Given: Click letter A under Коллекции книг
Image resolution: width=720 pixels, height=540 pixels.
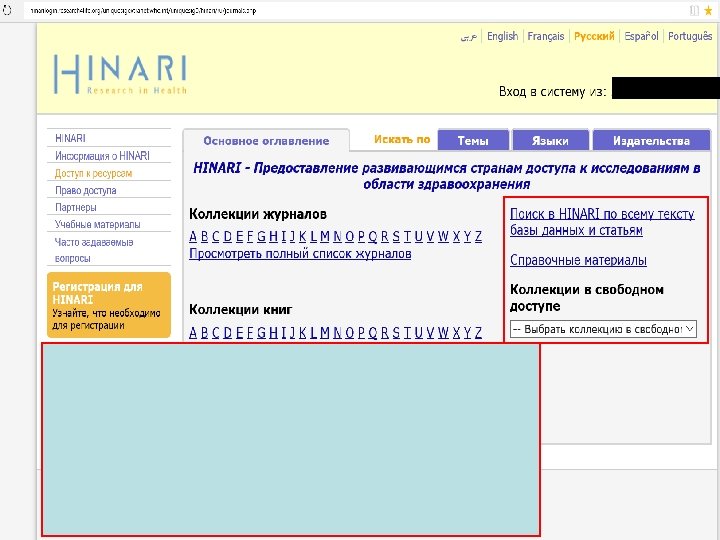Looking at the screenshot, I should pos(193,332).
